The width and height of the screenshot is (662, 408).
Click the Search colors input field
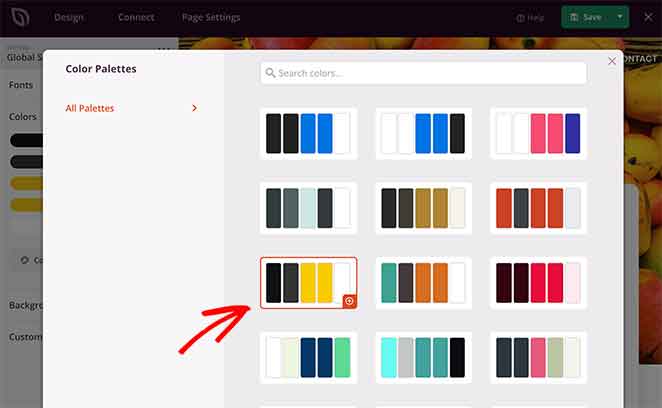click(423, 73)
